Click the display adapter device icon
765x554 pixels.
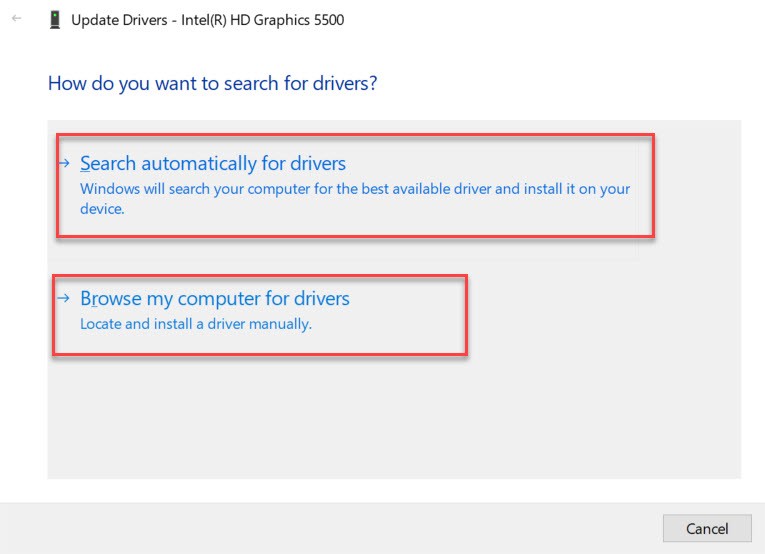(55, 20)
